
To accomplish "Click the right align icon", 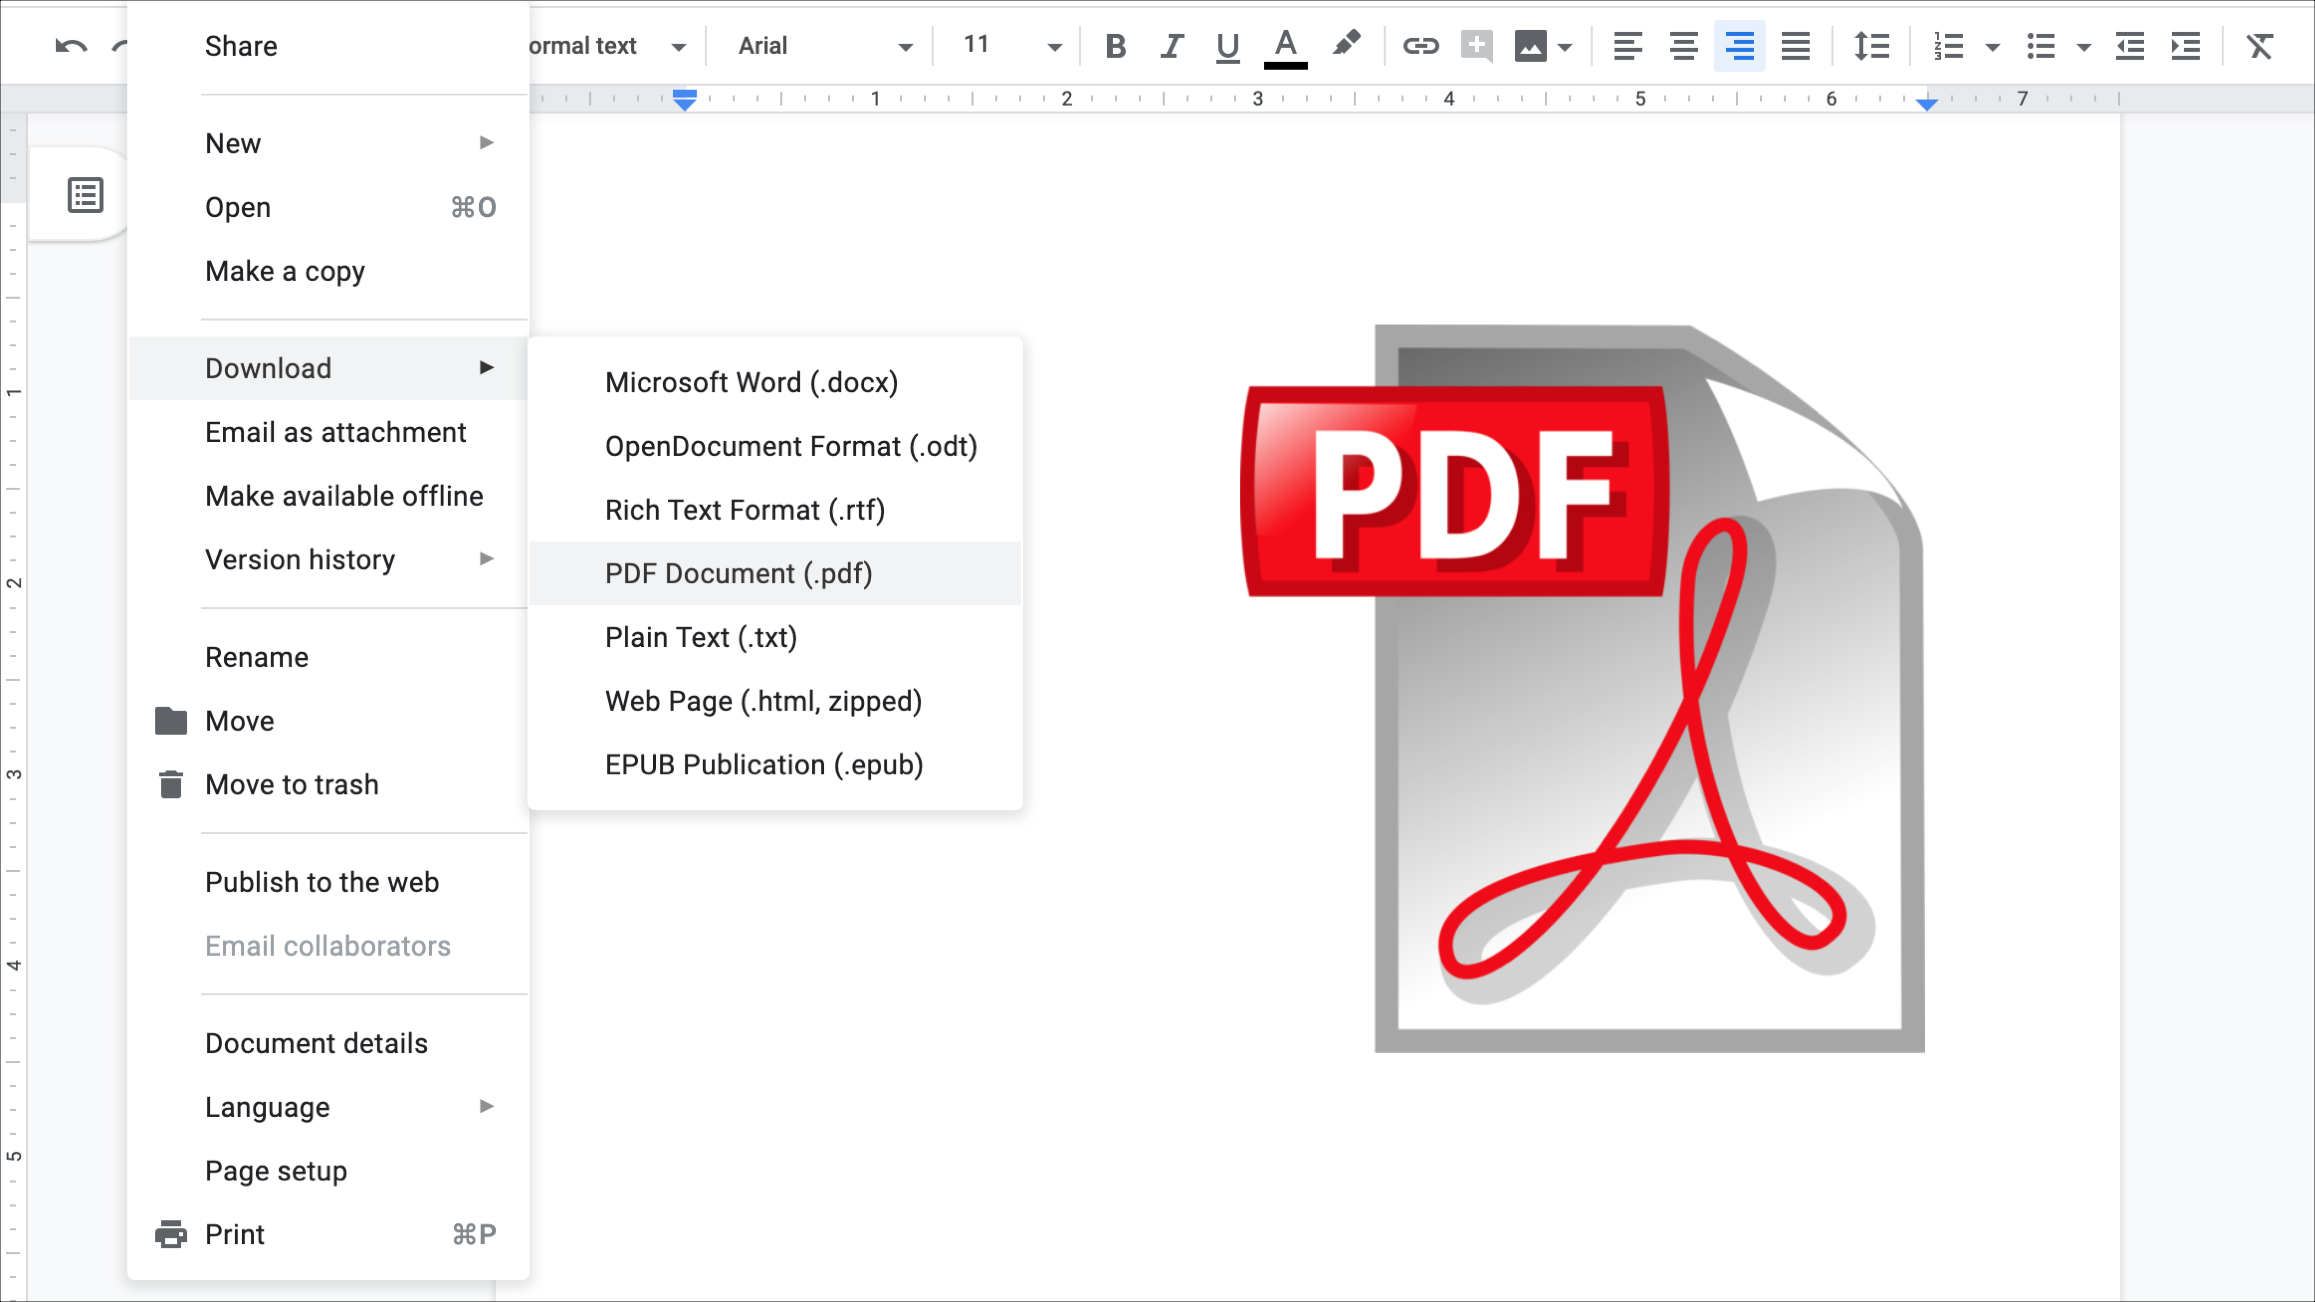I will point(1739,46).
